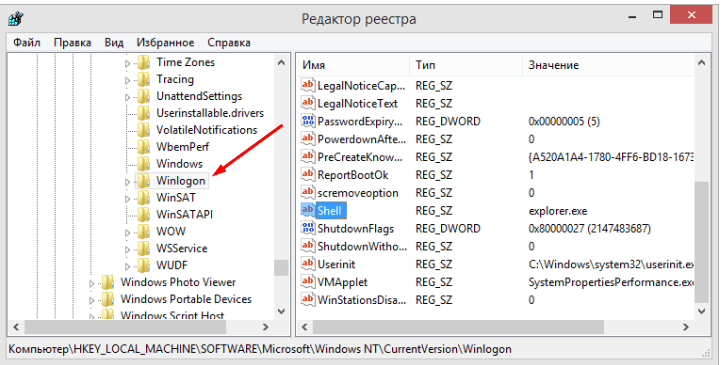Click the string icon beside LegalNoticeCap
Image resolution: width=721 pixels, height=365 pixels.
[x=308, y=85]
